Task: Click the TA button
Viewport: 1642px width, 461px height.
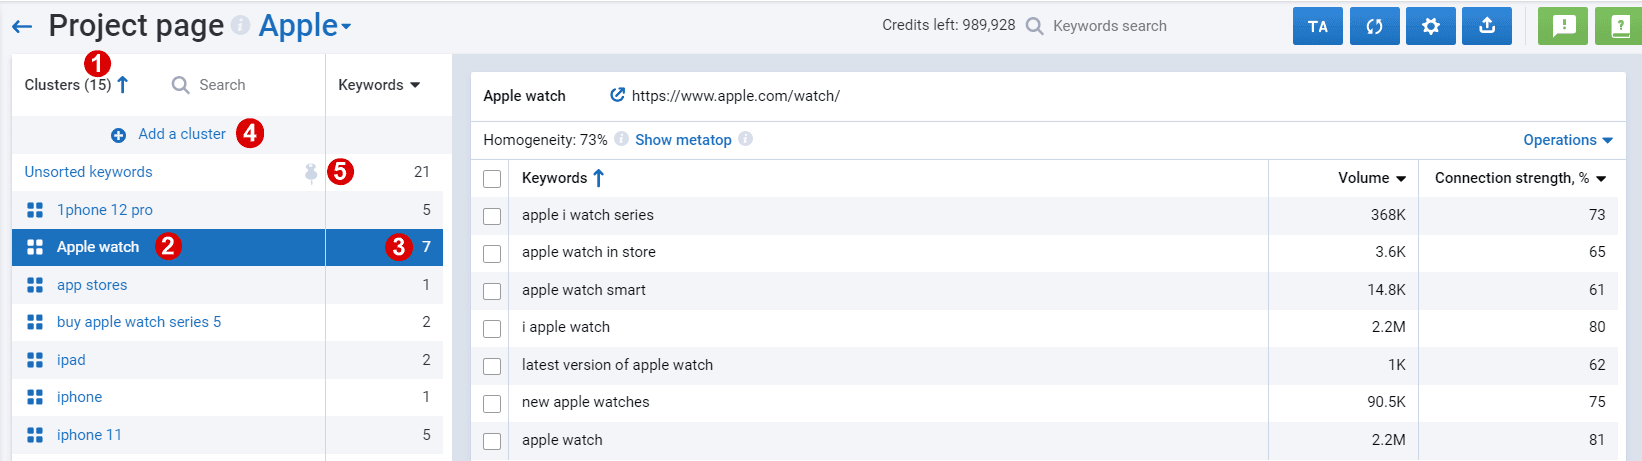Action: [1318, 27]
